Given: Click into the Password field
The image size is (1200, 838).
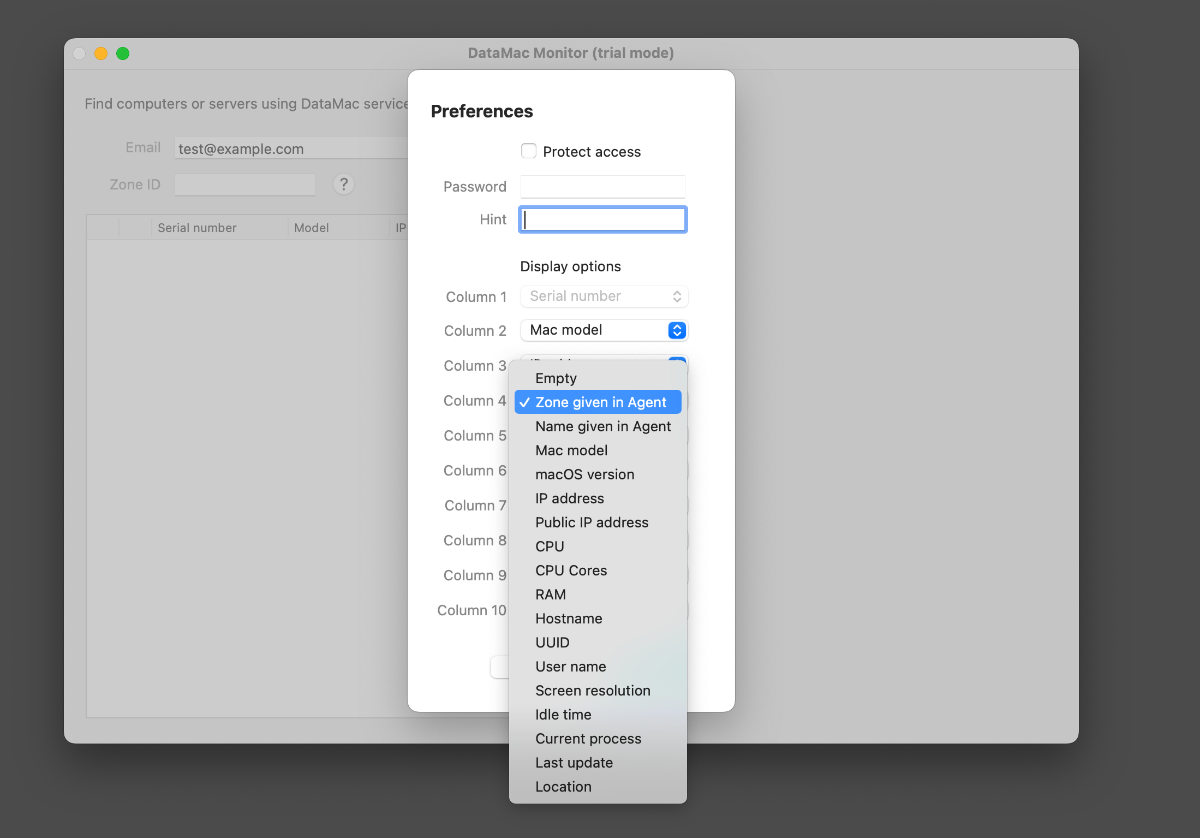Looking at the screenshot, I should pos(603,186).
